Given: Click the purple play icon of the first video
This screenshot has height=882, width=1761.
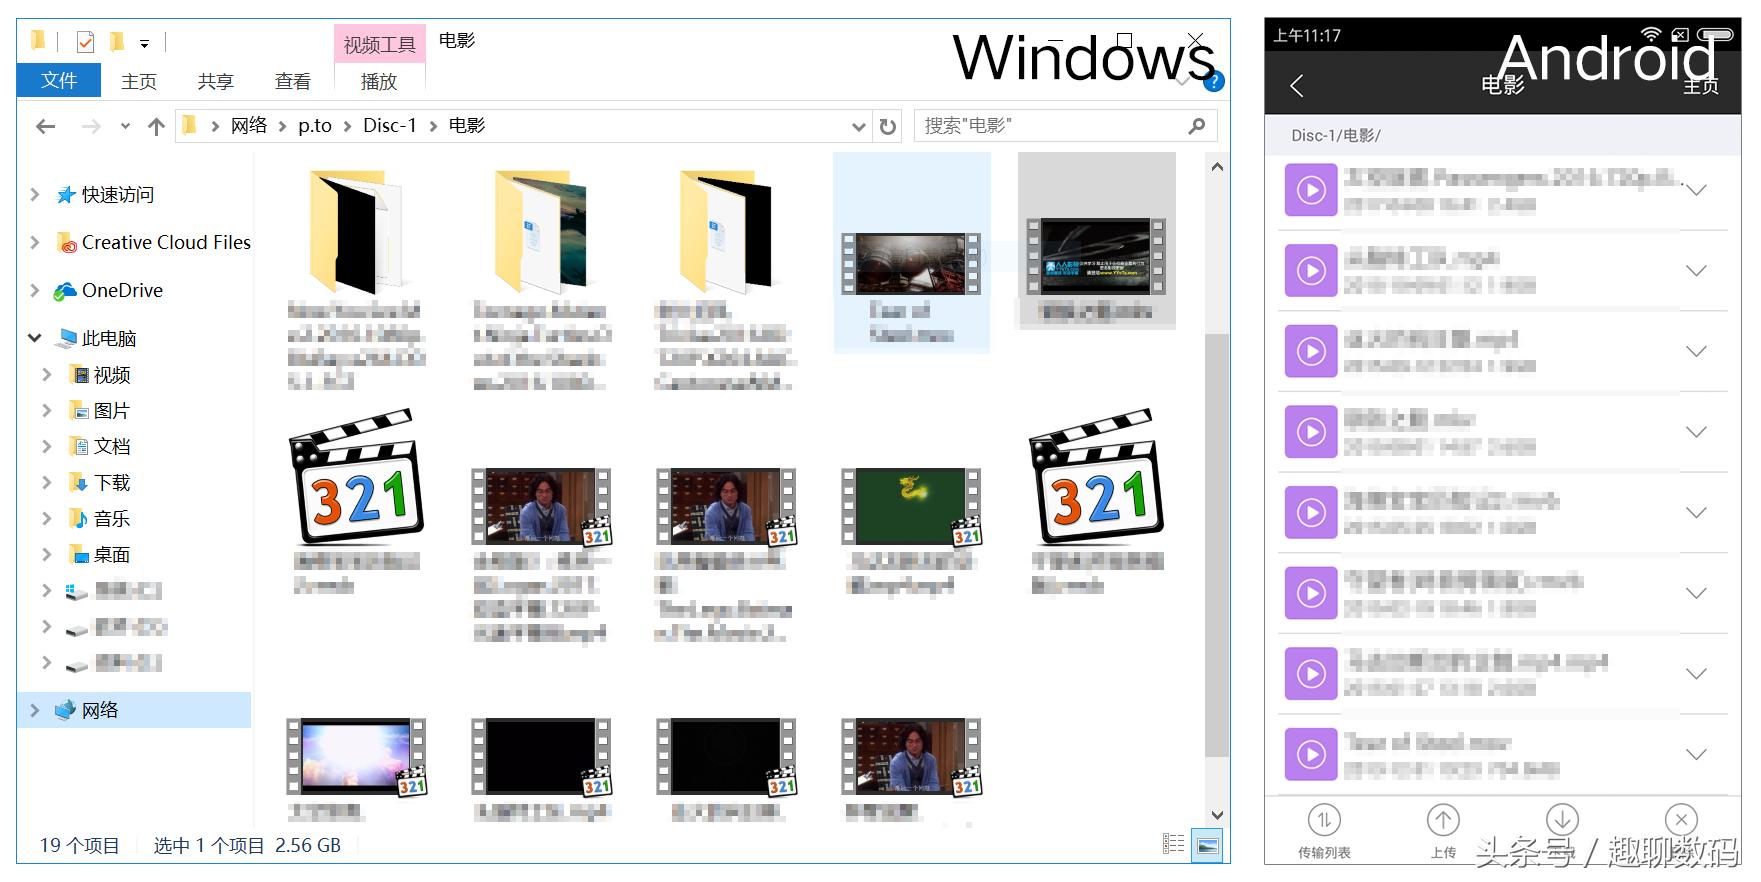Looking at the screenshot, I should (1311, 190).
